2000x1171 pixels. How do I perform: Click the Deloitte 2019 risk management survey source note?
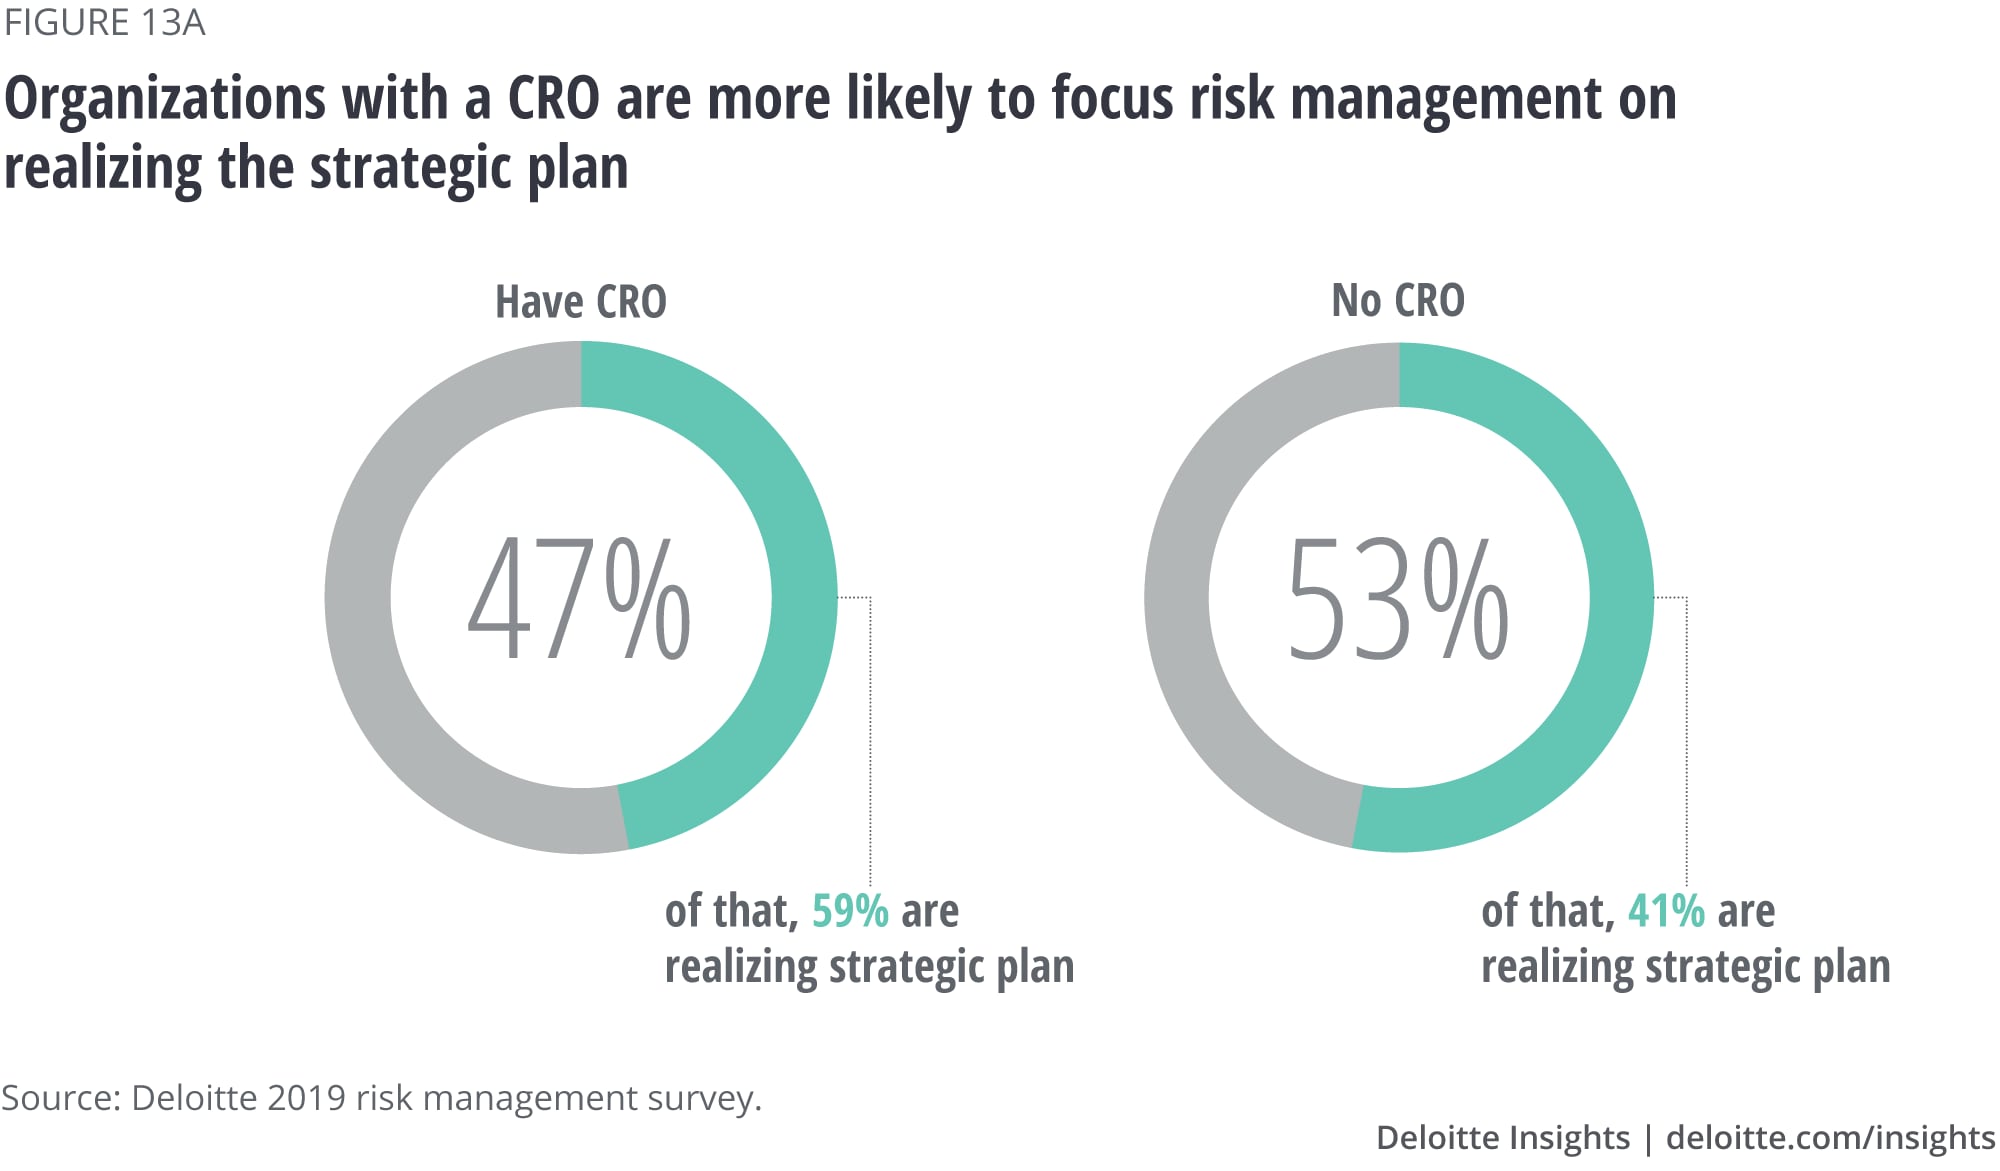click(x=381, y=1098)
